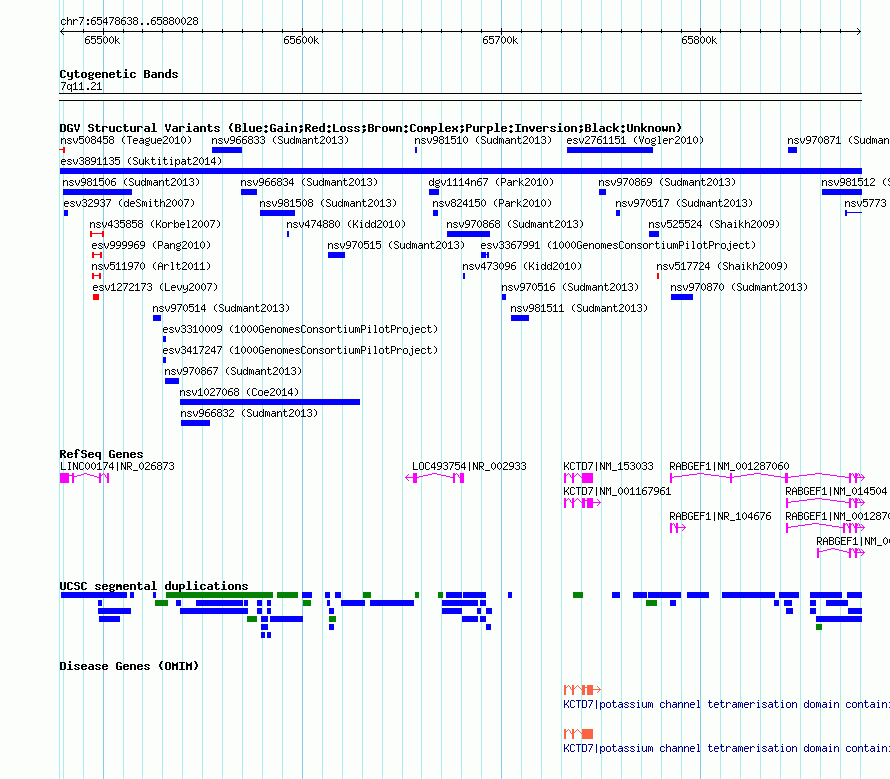The height and width of the screenshot is (779, 890).
Task: Click the nsv966832 blue bar
Action: [x=195, y=423]
